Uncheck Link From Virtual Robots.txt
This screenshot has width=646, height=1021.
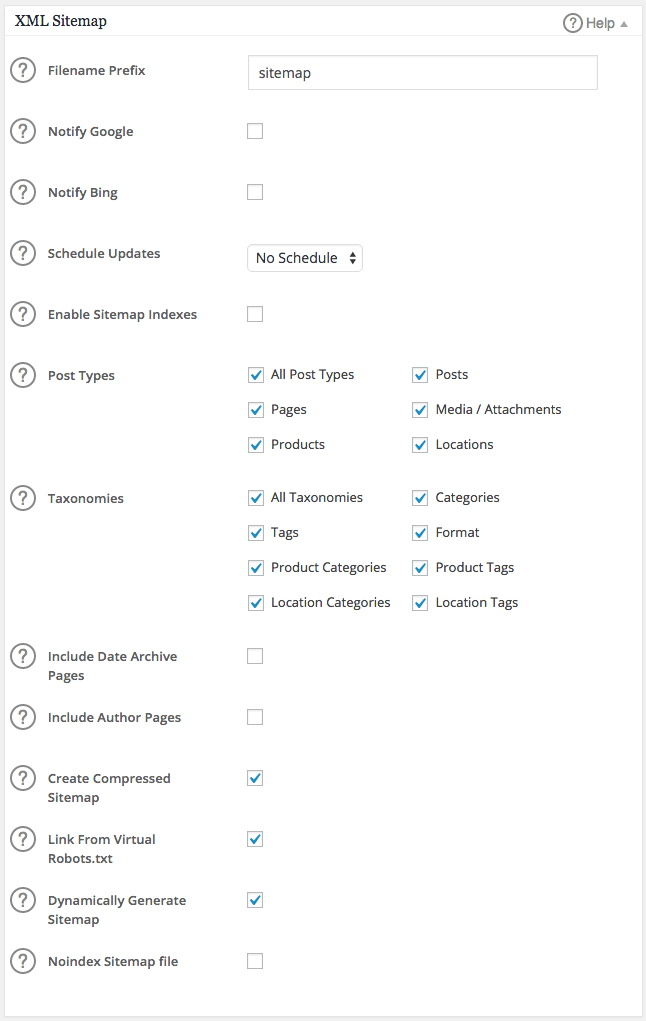(255, 839)
